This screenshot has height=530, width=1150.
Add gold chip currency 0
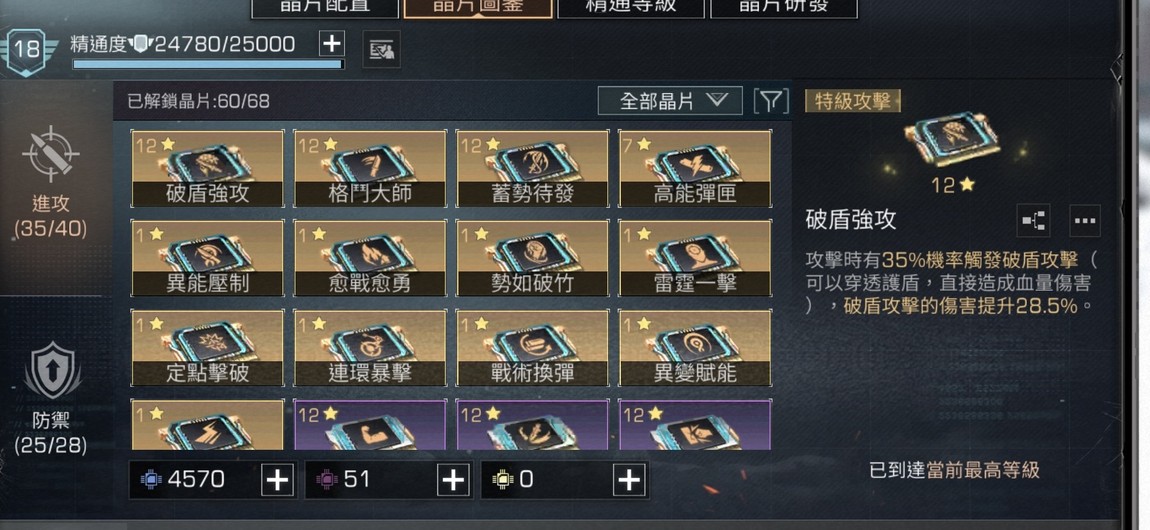[x=630, y=480]
